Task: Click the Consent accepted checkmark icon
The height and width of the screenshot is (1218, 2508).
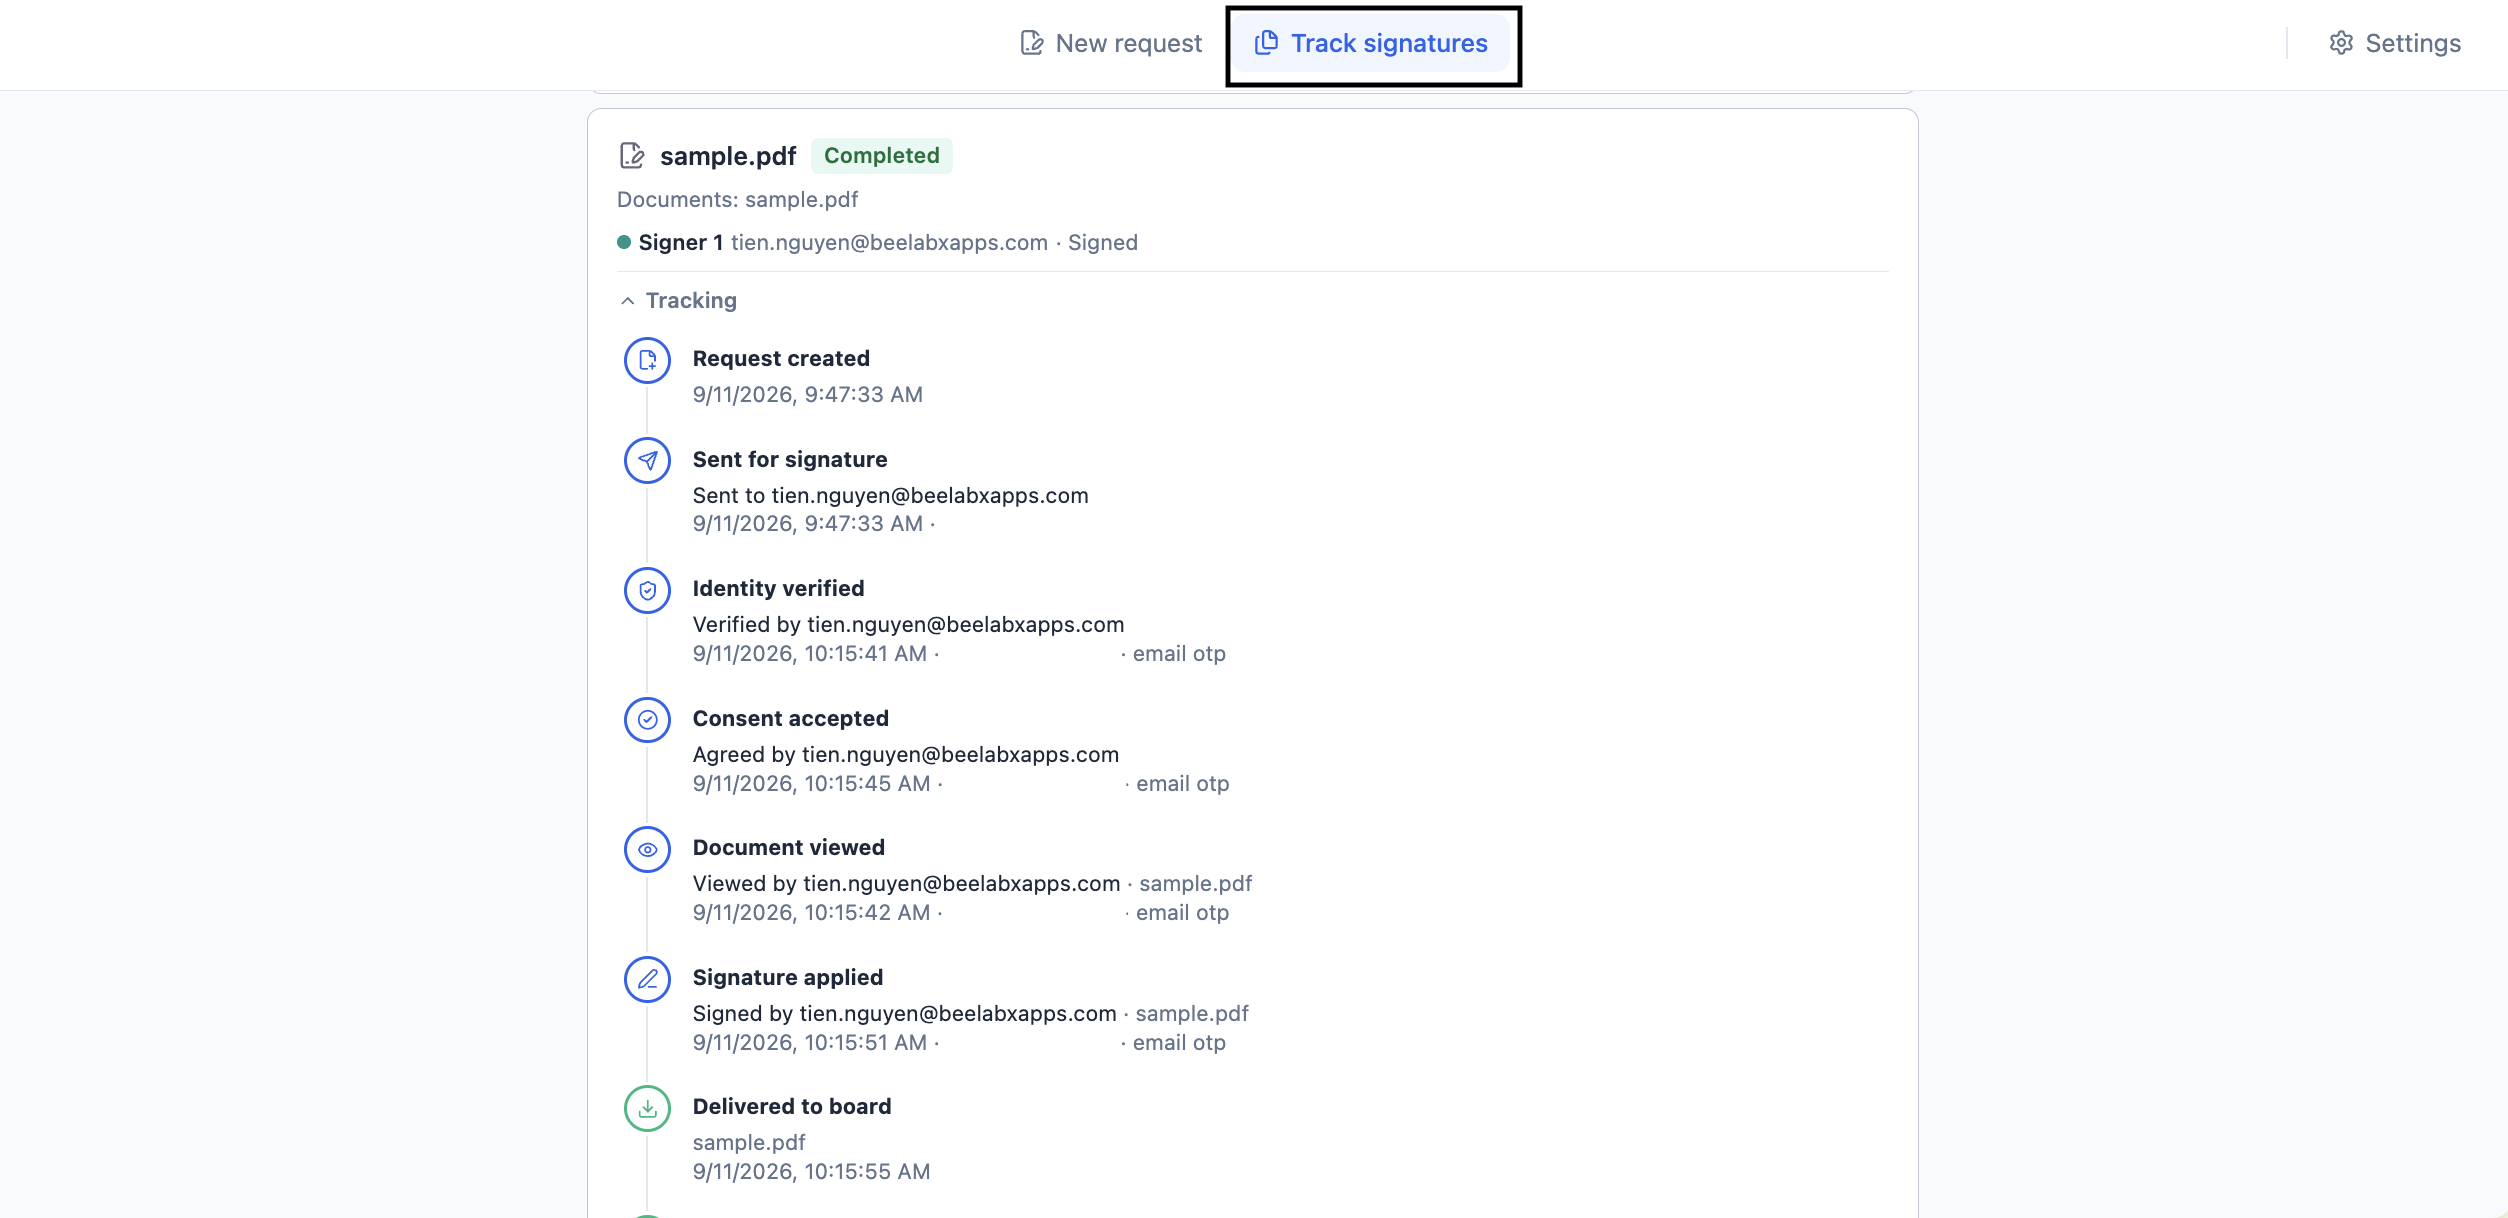Action: point(647,720)
